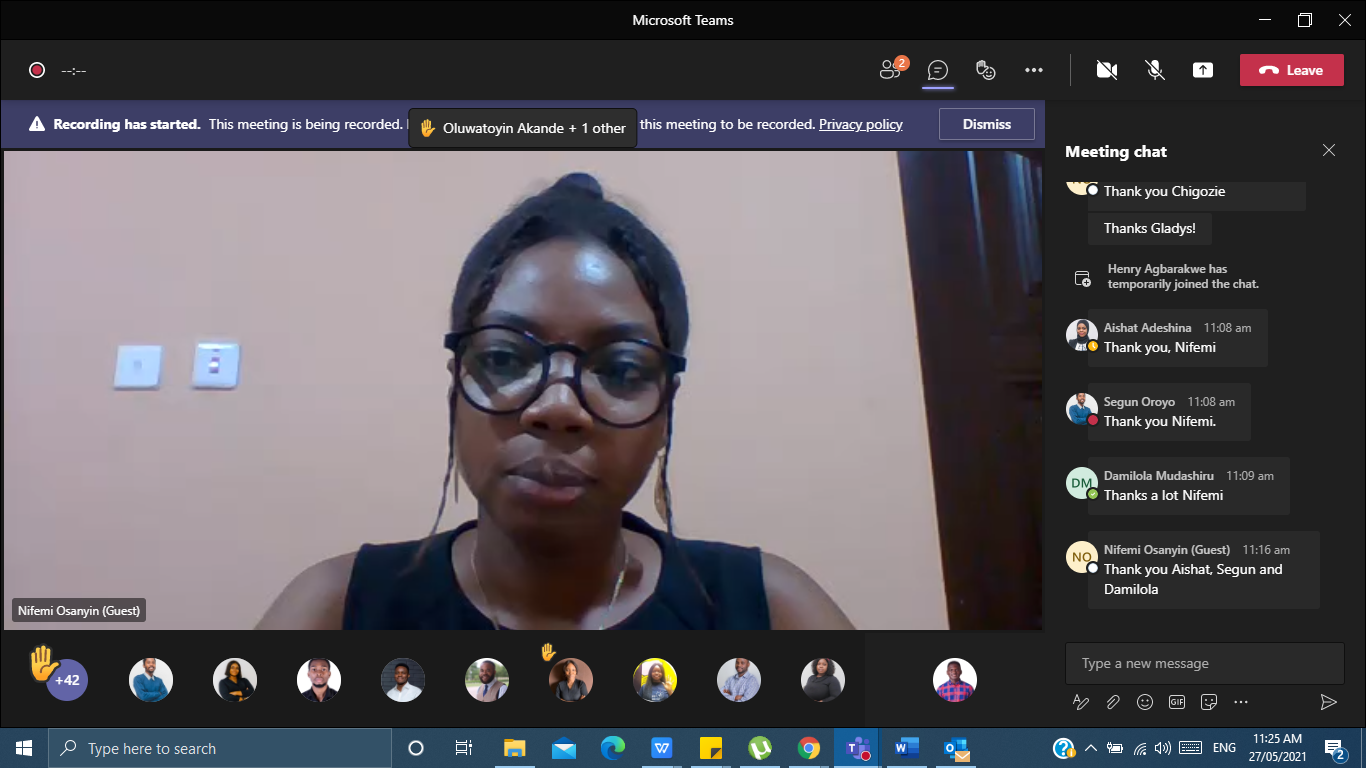Viewport: 1366px width, 768px height.
Task: Open Google Chrome from the taskbar
Action: tap(809, 748)
